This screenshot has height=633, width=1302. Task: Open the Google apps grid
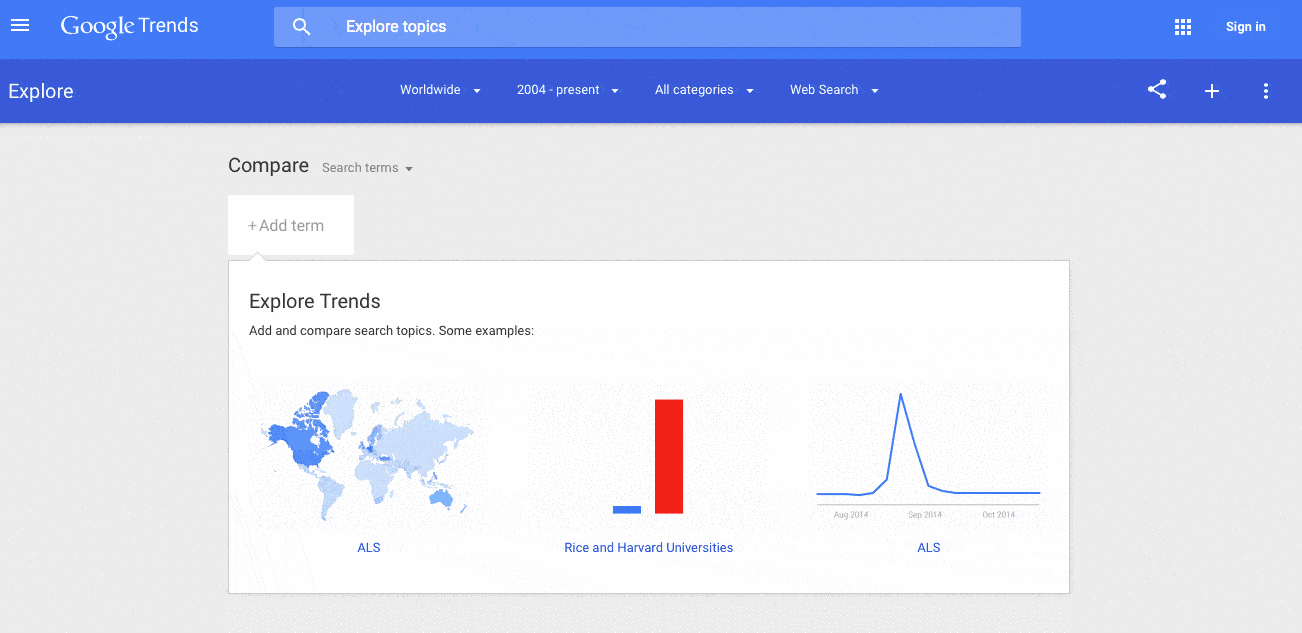coord(1183,27)
